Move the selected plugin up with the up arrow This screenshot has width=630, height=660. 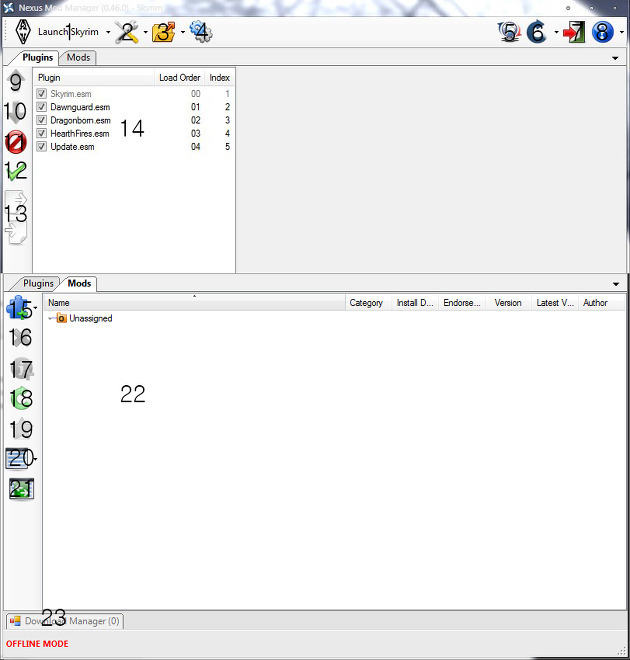[16, 81]
